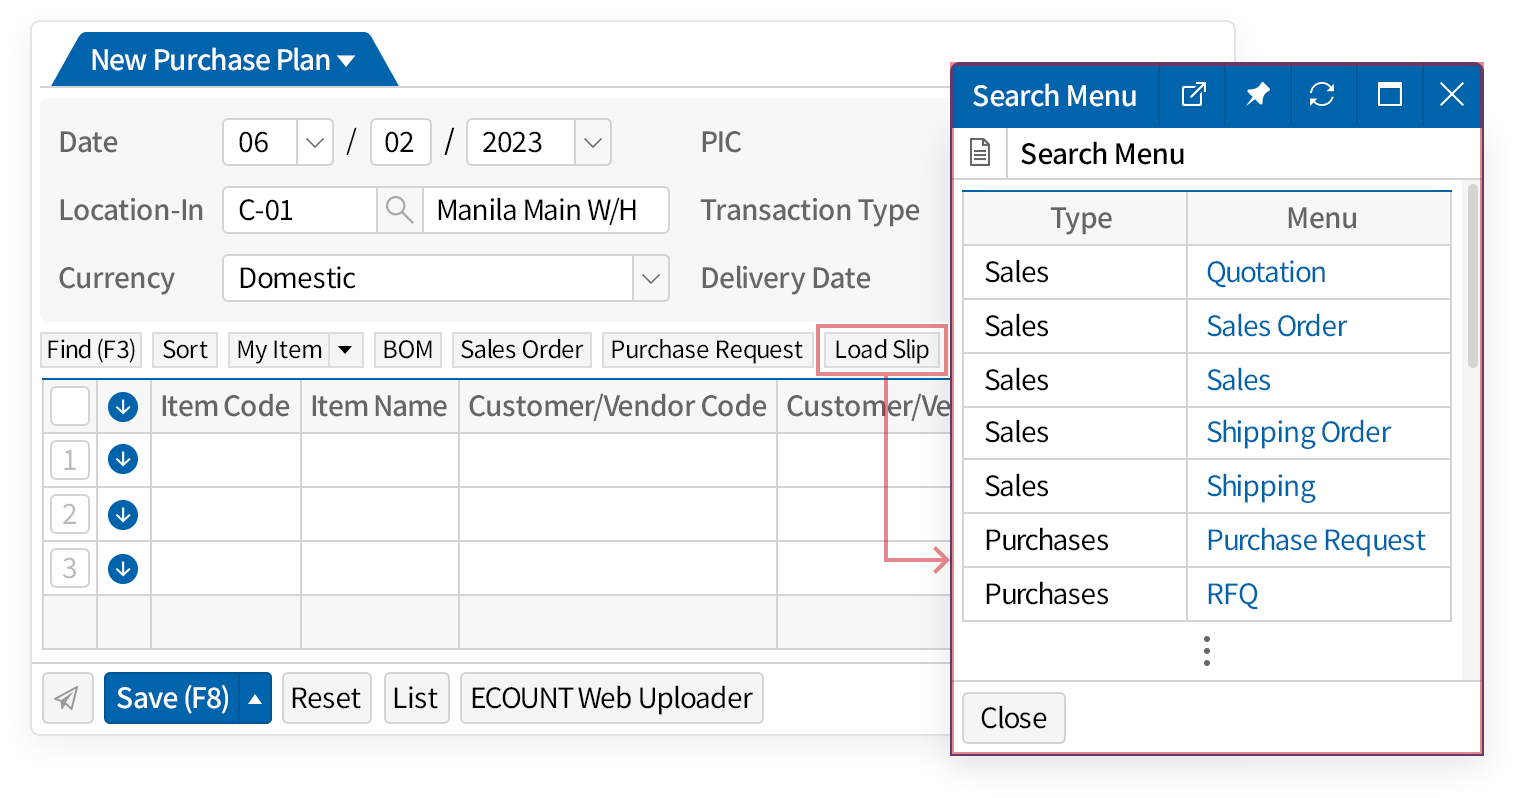
Task: Refresh the Search Menu list
Action: pyautogui.click(x=1322, y=95)
